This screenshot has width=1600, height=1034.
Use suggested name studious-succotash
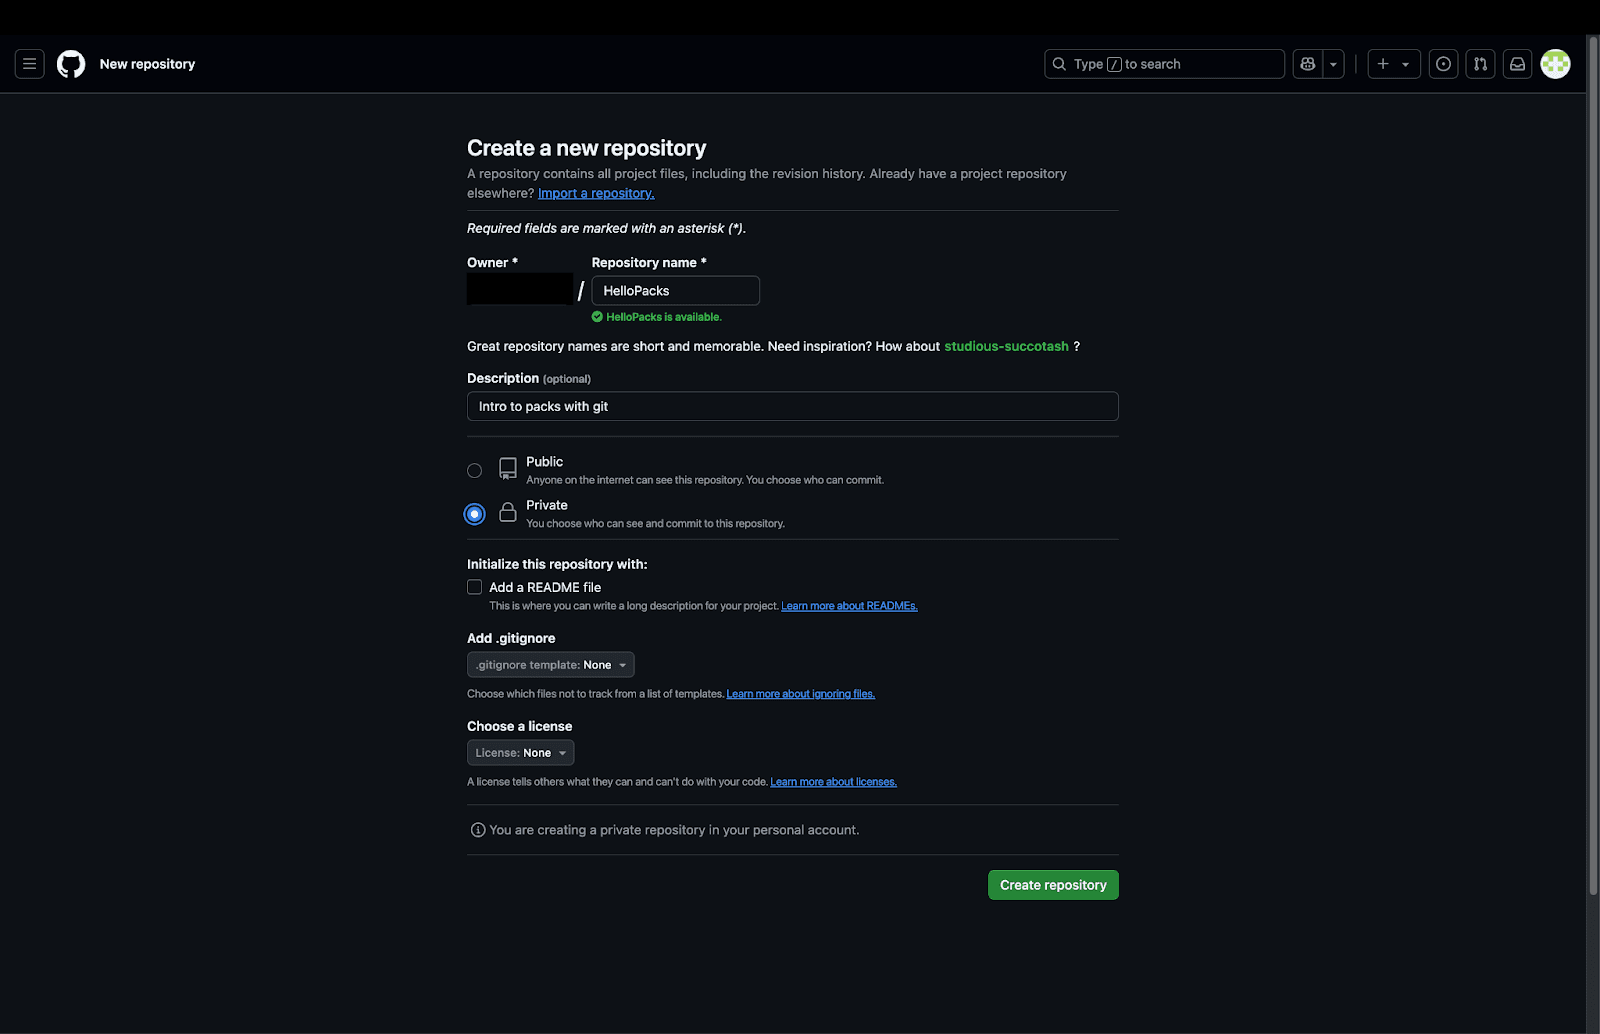pyautogui.click(x=1006, y=347)
